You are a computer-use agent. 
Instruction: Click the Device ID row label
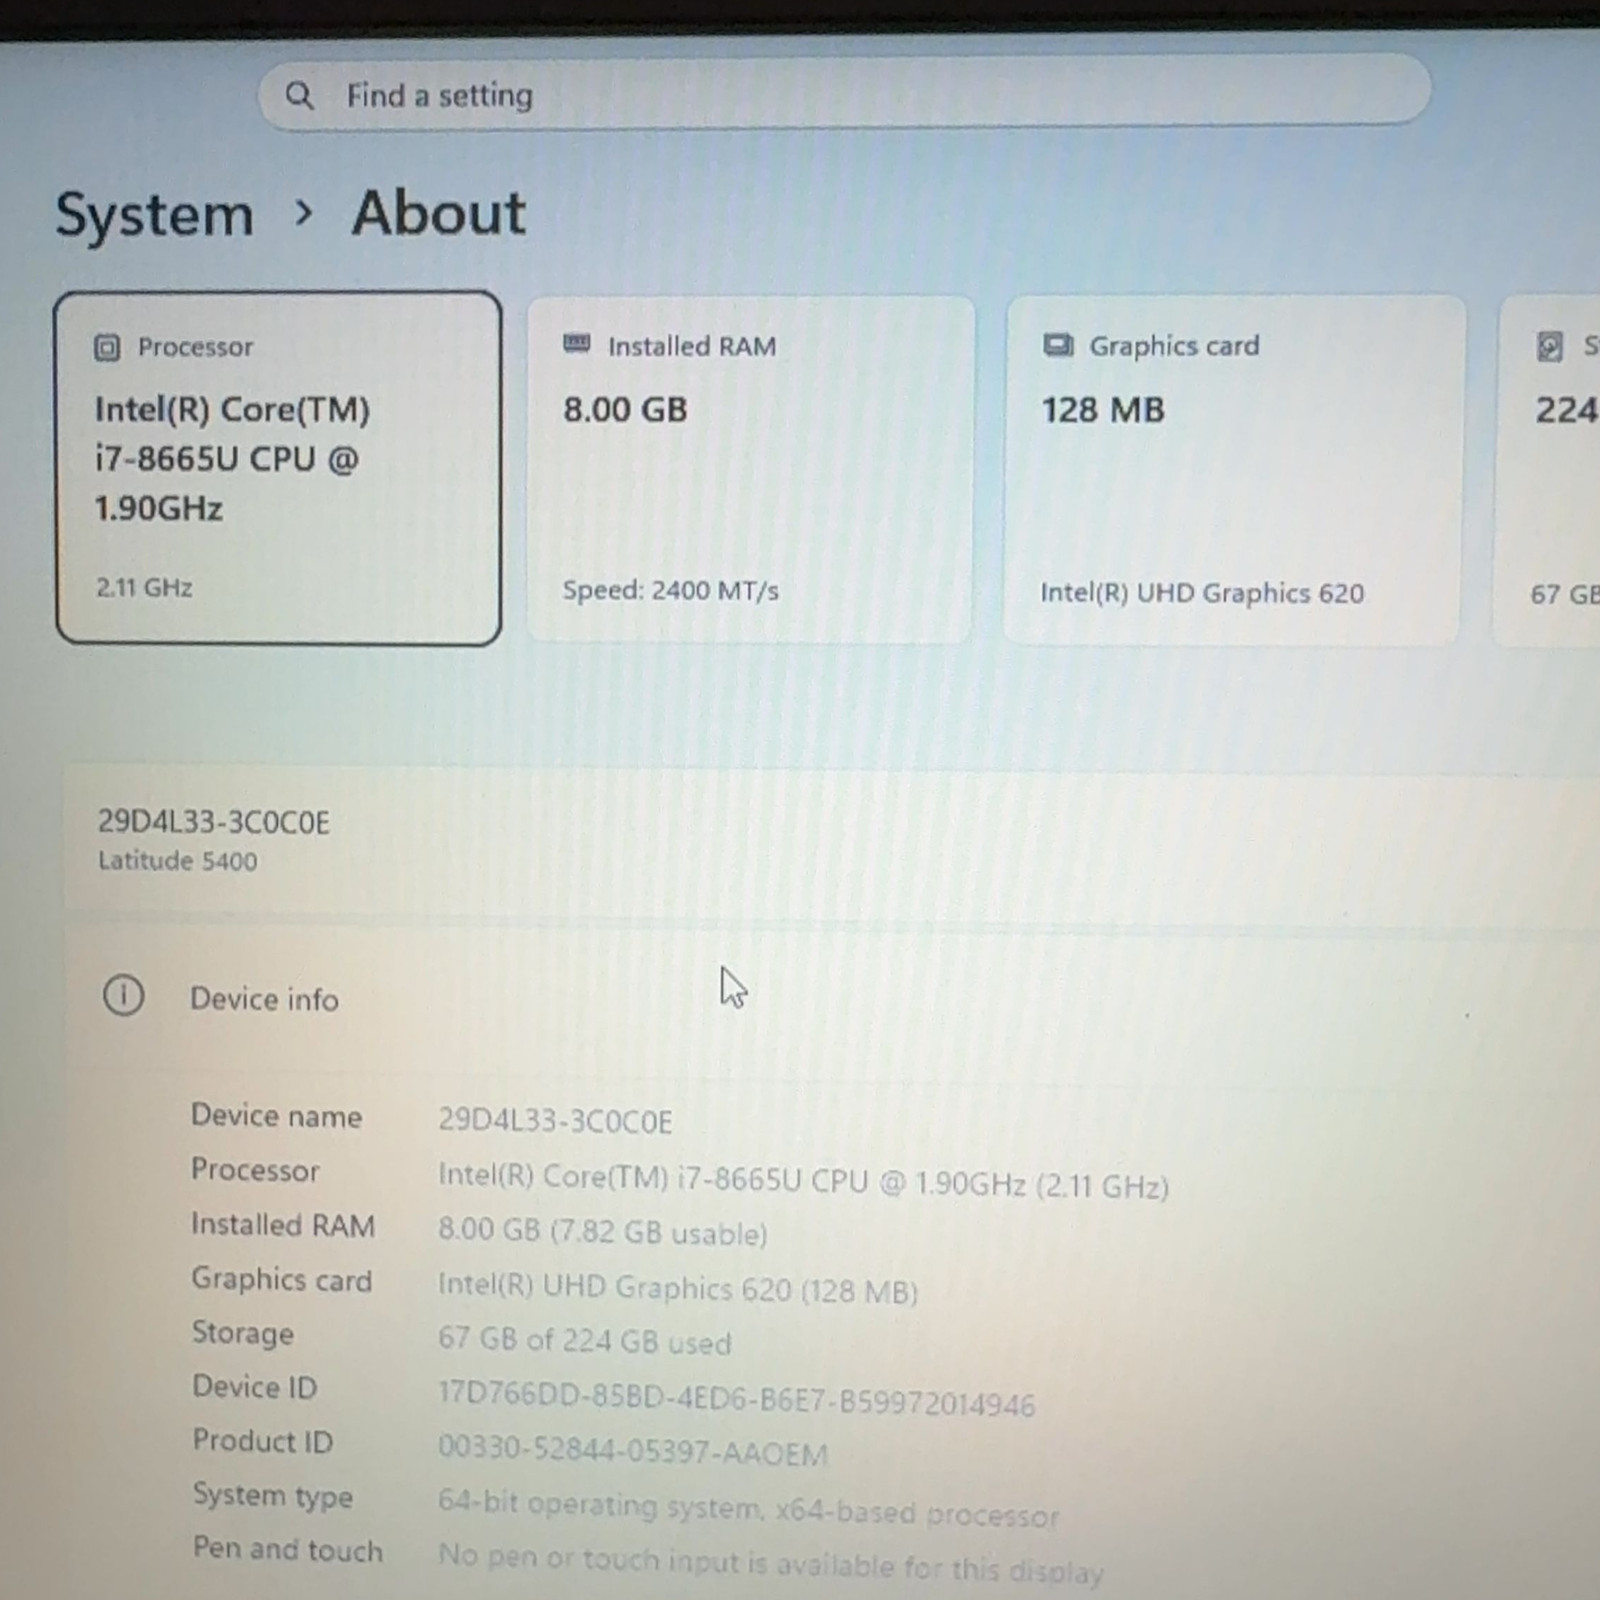point(255,1387)
